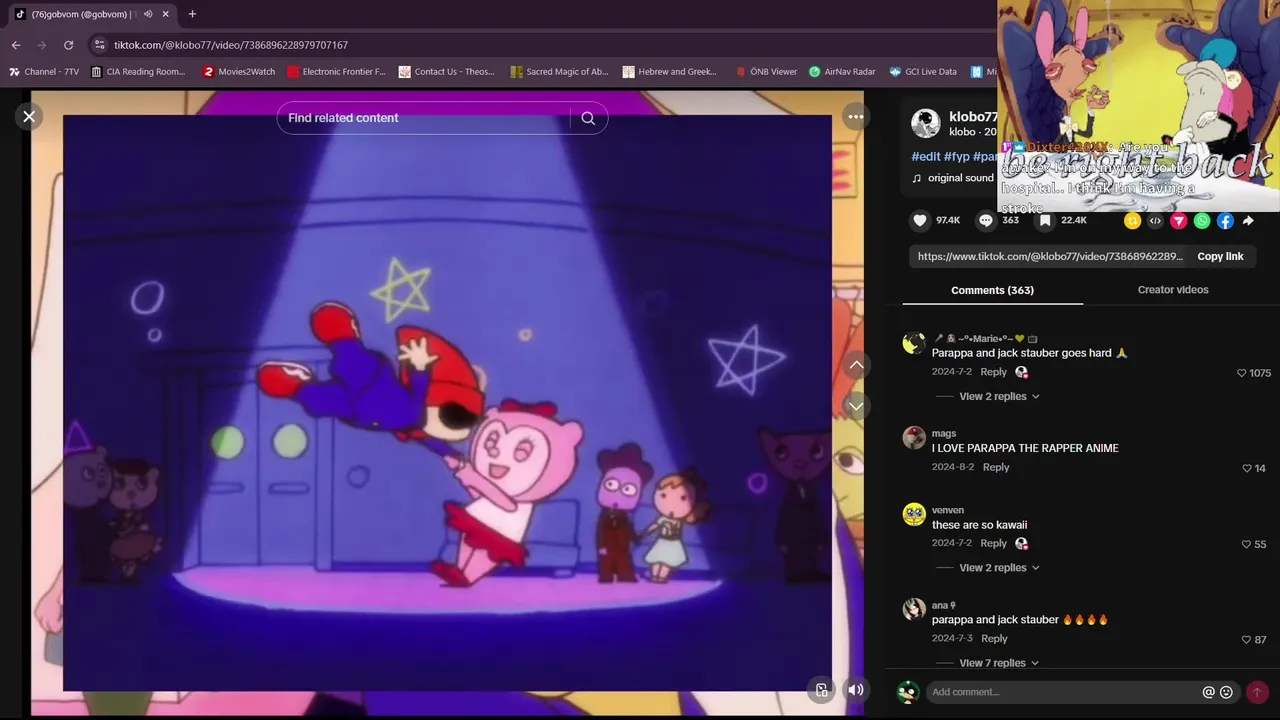The image size is (1280, 720).
Task: Reply to venven's comment
Action: 993,543
